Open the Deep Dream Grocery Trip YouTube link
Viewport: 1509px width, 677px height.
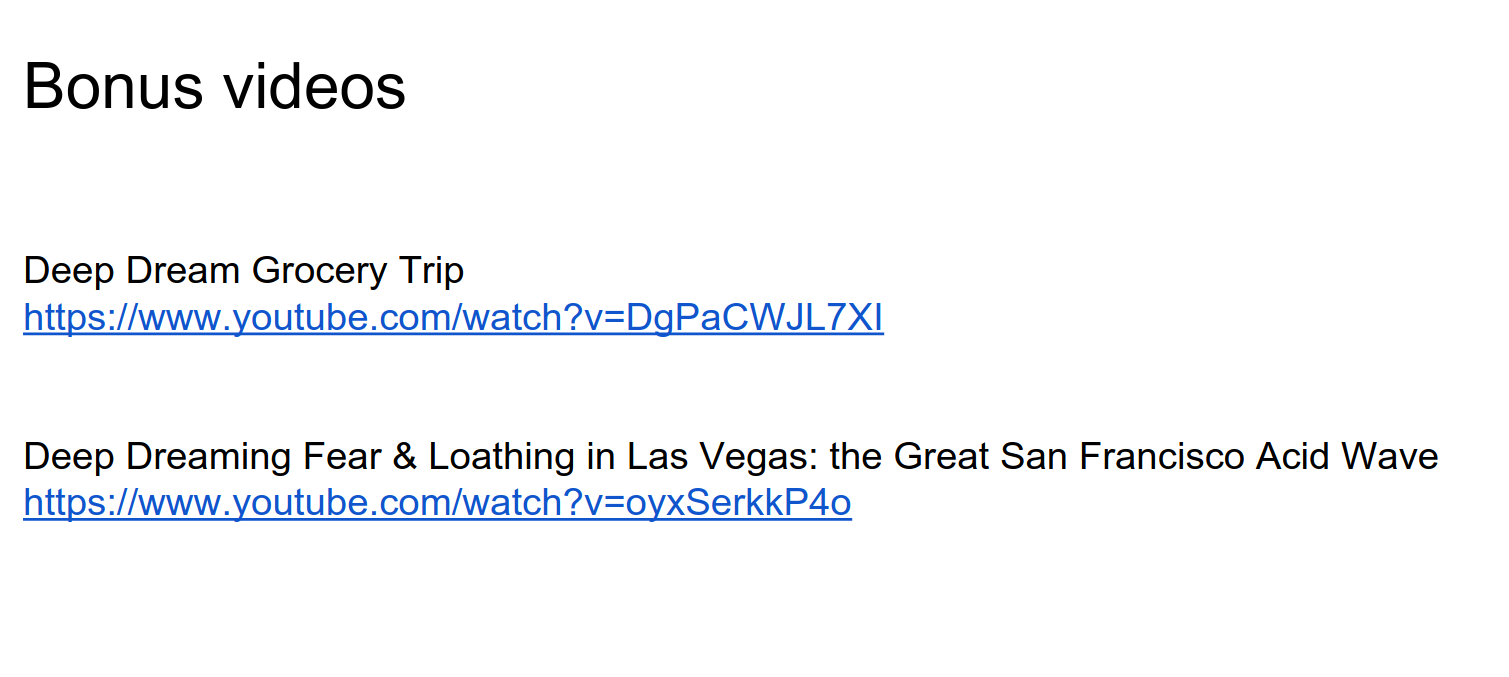(453, 318)
